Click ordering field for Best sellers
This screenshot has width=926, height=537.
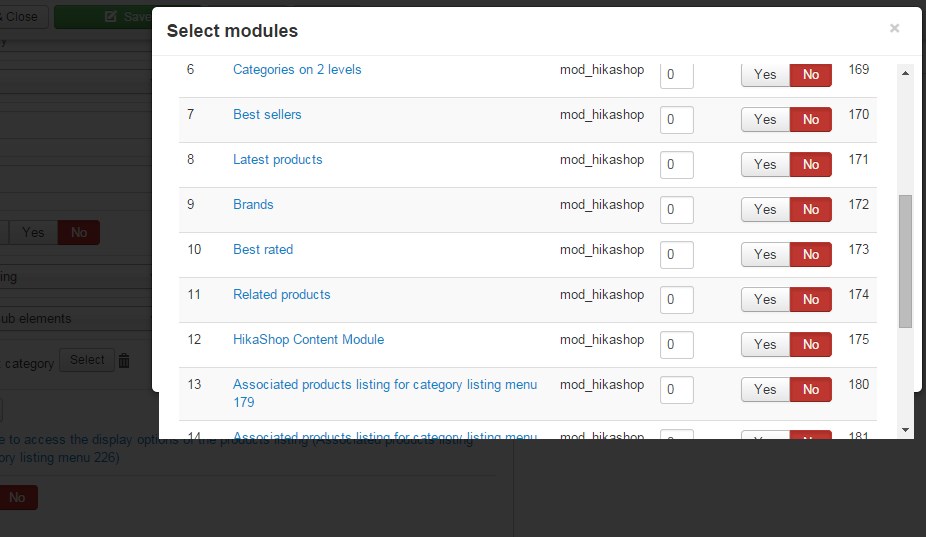(x=677, y=120)
